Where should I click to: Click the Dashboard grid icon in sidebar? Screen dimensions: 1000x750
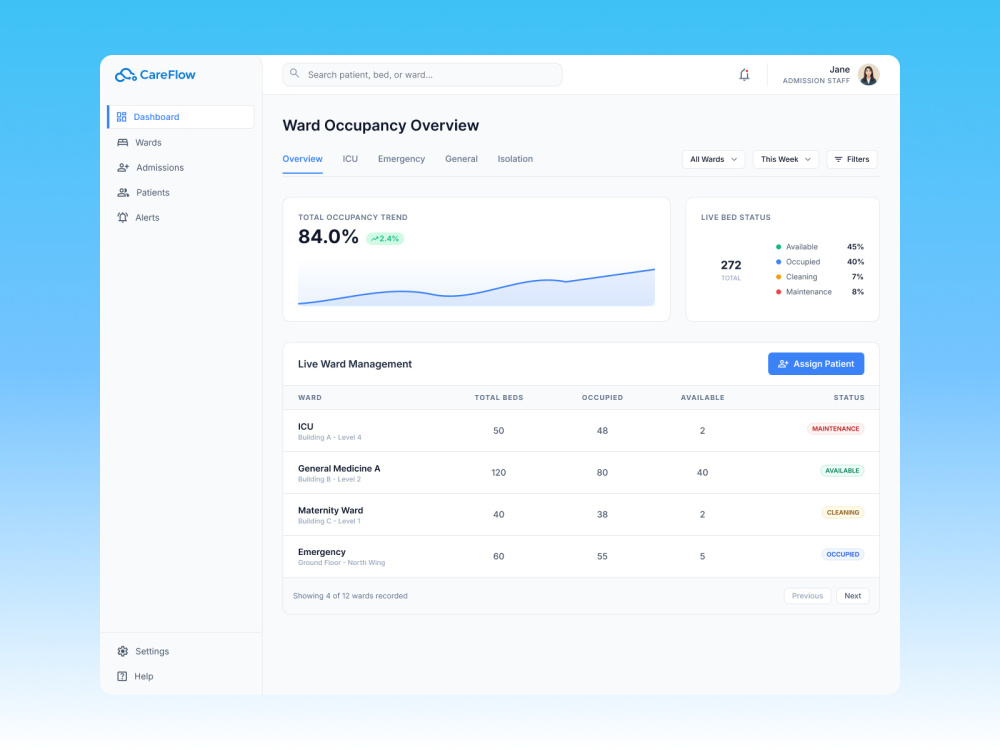point(122,117)
